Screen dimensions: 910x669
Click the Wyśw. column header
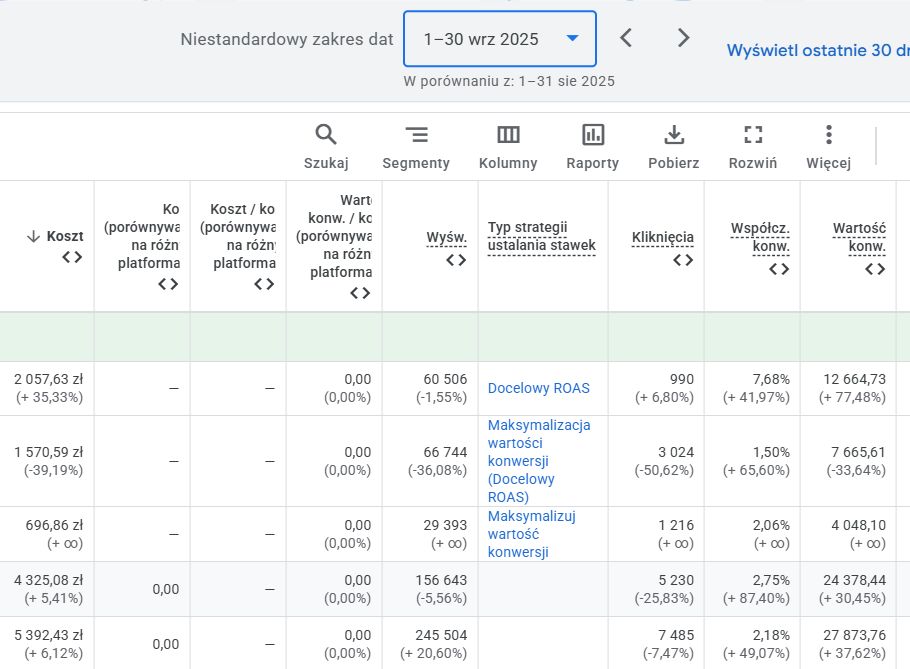446,237
